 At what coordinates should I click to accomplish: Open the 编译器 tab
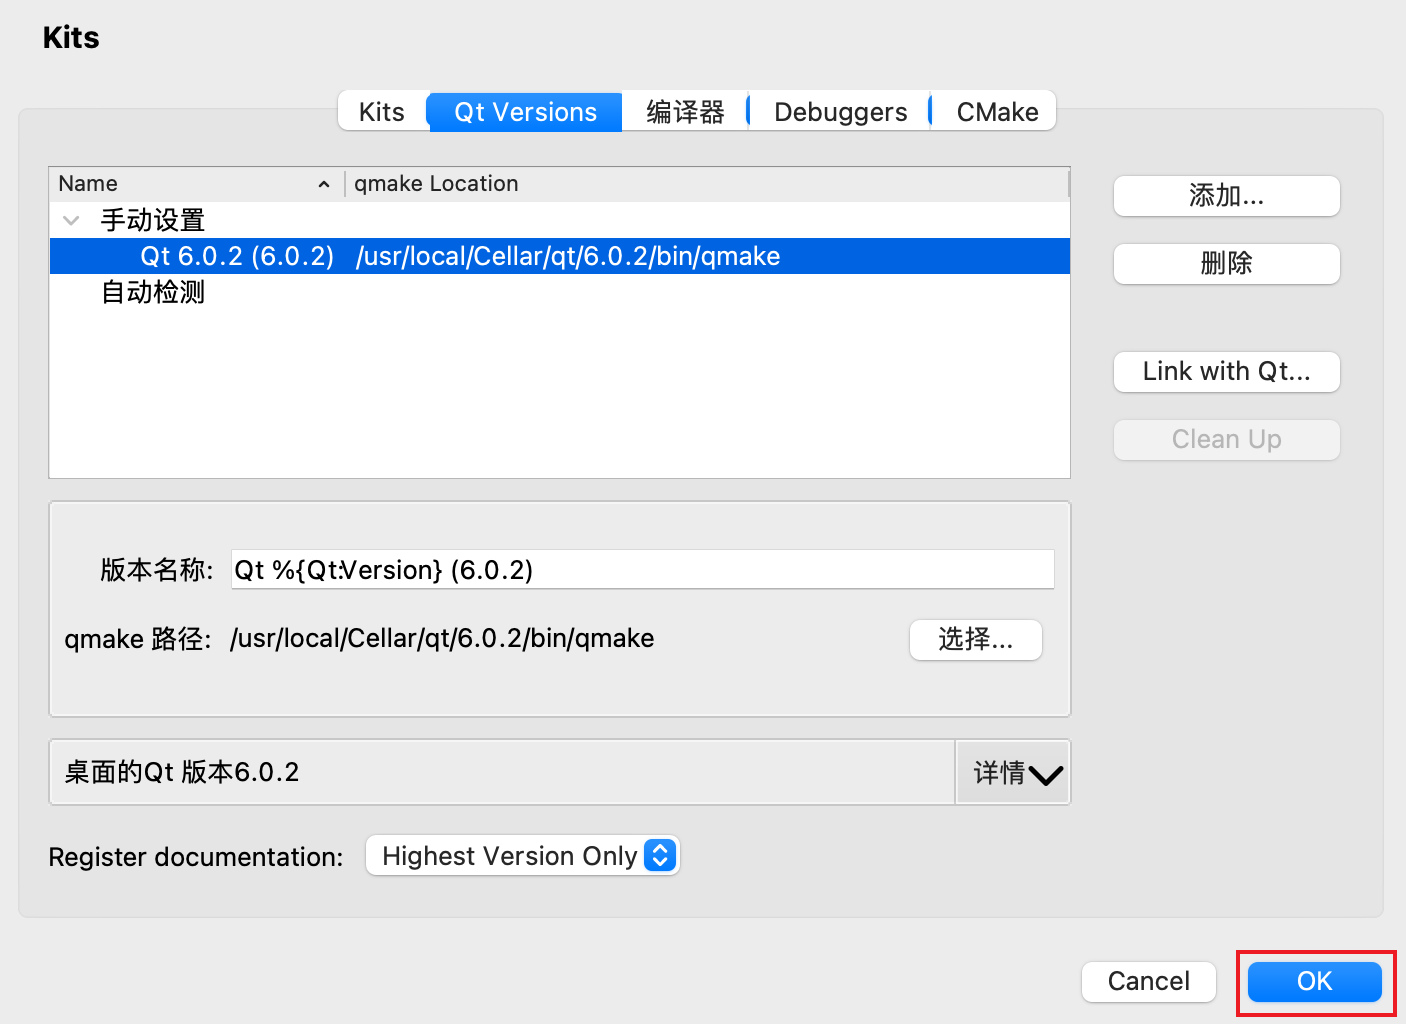[x=685, y=112]
